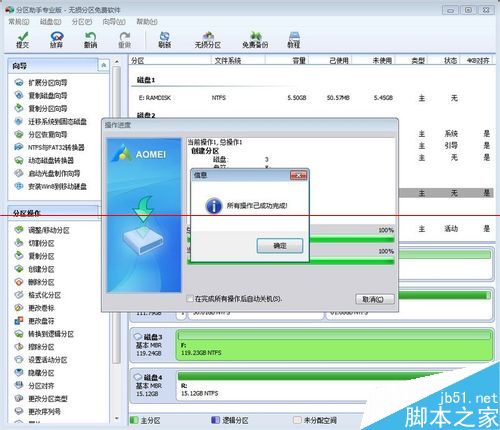
Task: Select 创建分区 operation
Action: click(35, 269)
